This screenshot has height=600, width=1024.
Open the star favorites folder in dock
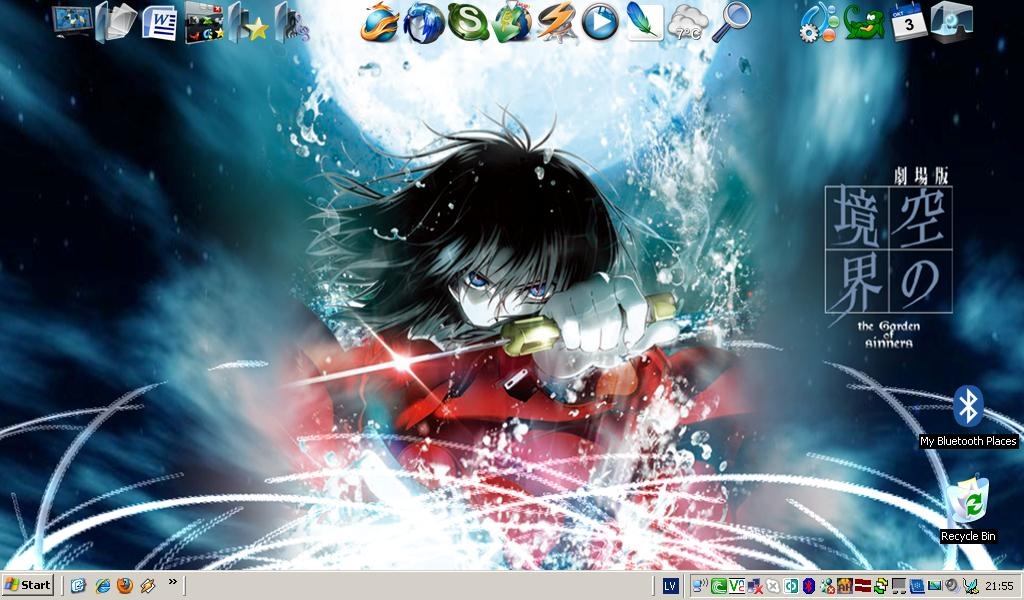click(248, 22)
